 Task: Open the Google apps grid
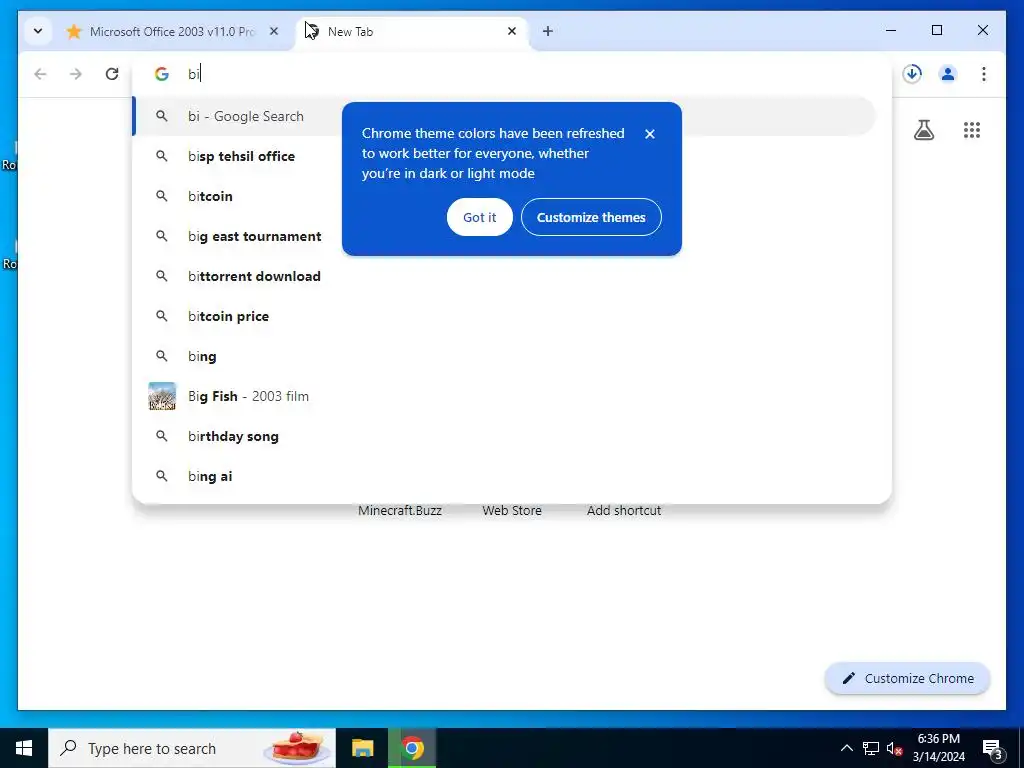pyautogui.click(x=972, y=130)
